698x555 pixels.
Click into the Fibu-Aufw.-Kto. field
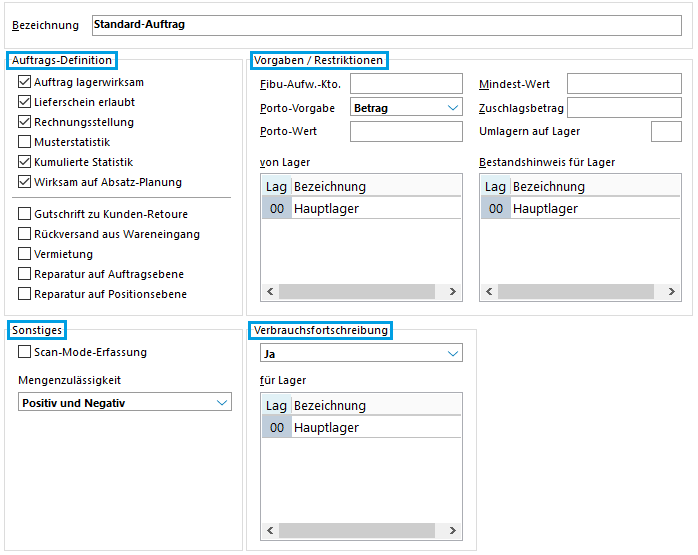tap(406, 83)
